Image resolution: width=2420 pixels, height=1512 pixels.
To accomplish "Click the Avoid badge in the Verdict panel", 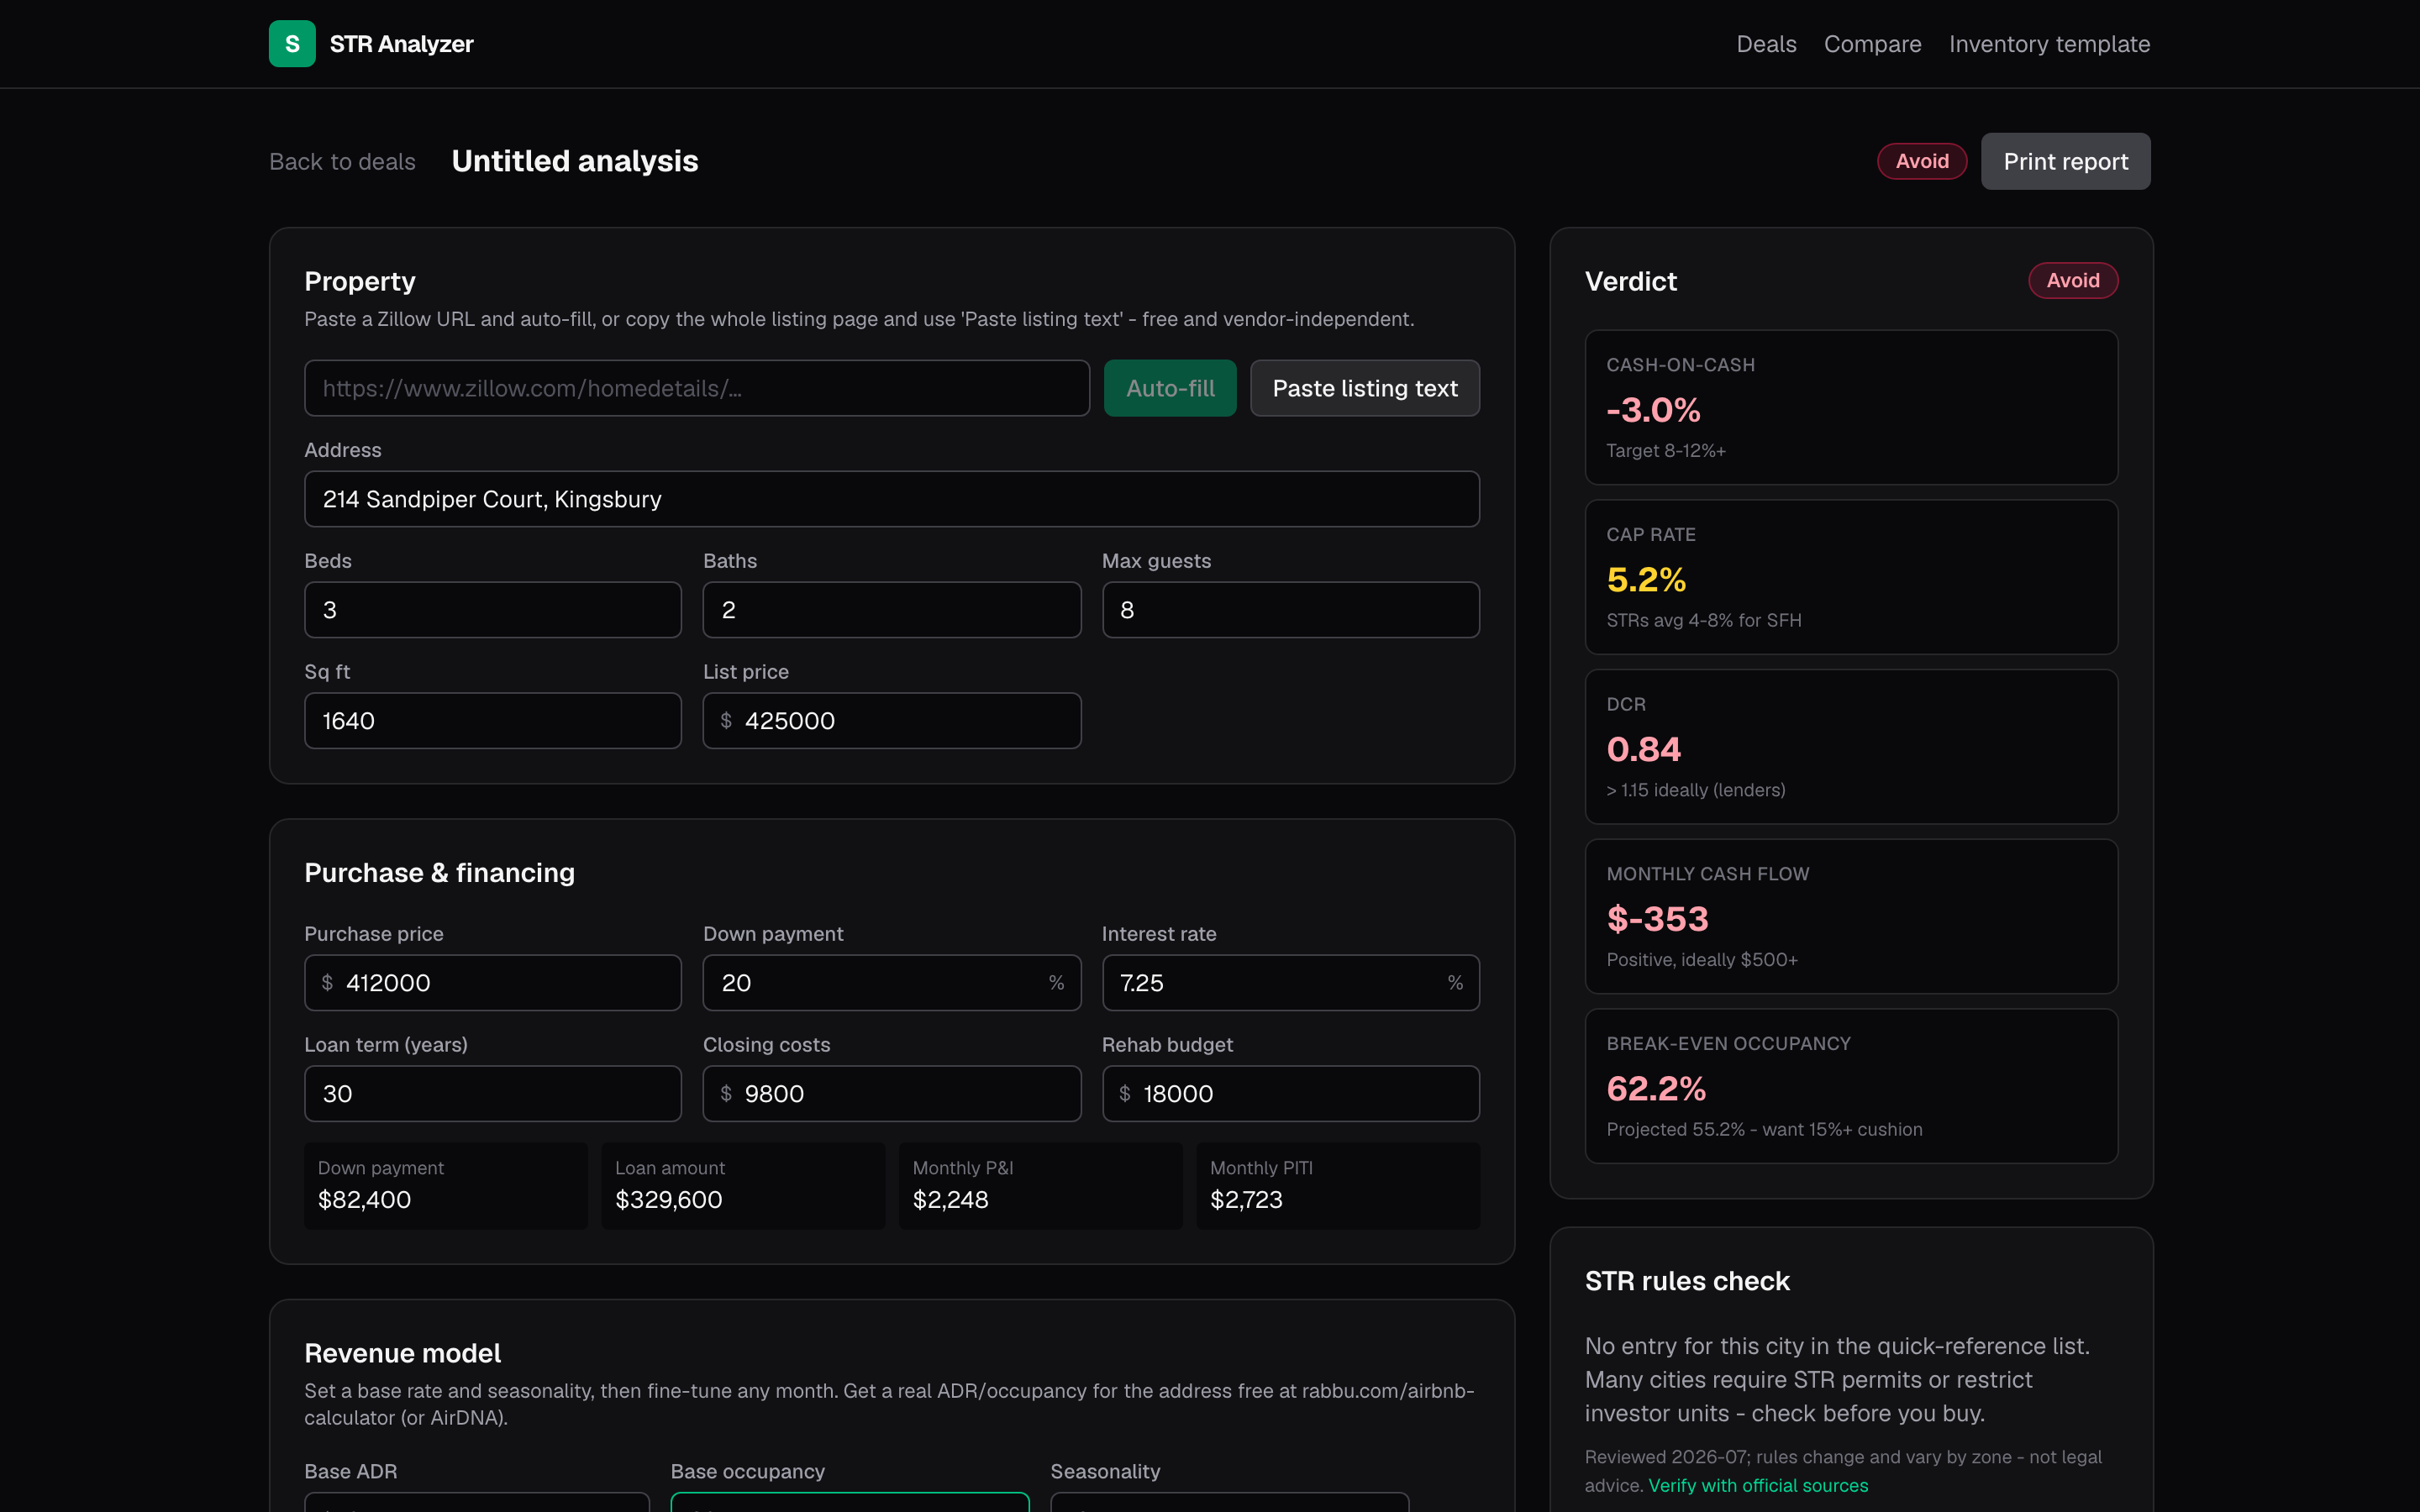I will pos(2073,280).
